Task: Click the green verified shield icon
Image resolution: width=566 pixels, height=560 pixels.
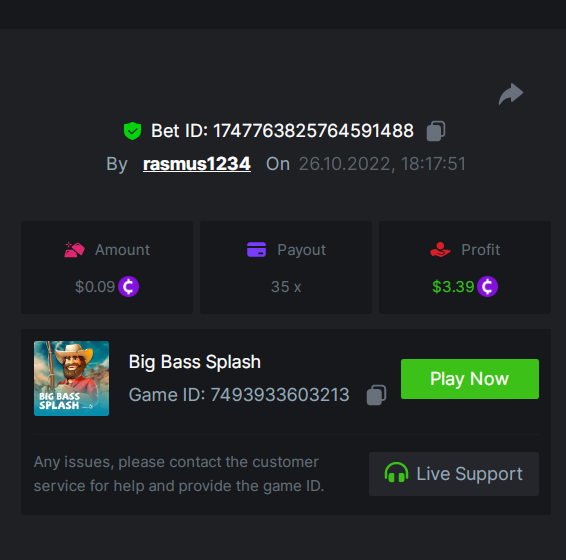Action: click(x=132, y=131)
